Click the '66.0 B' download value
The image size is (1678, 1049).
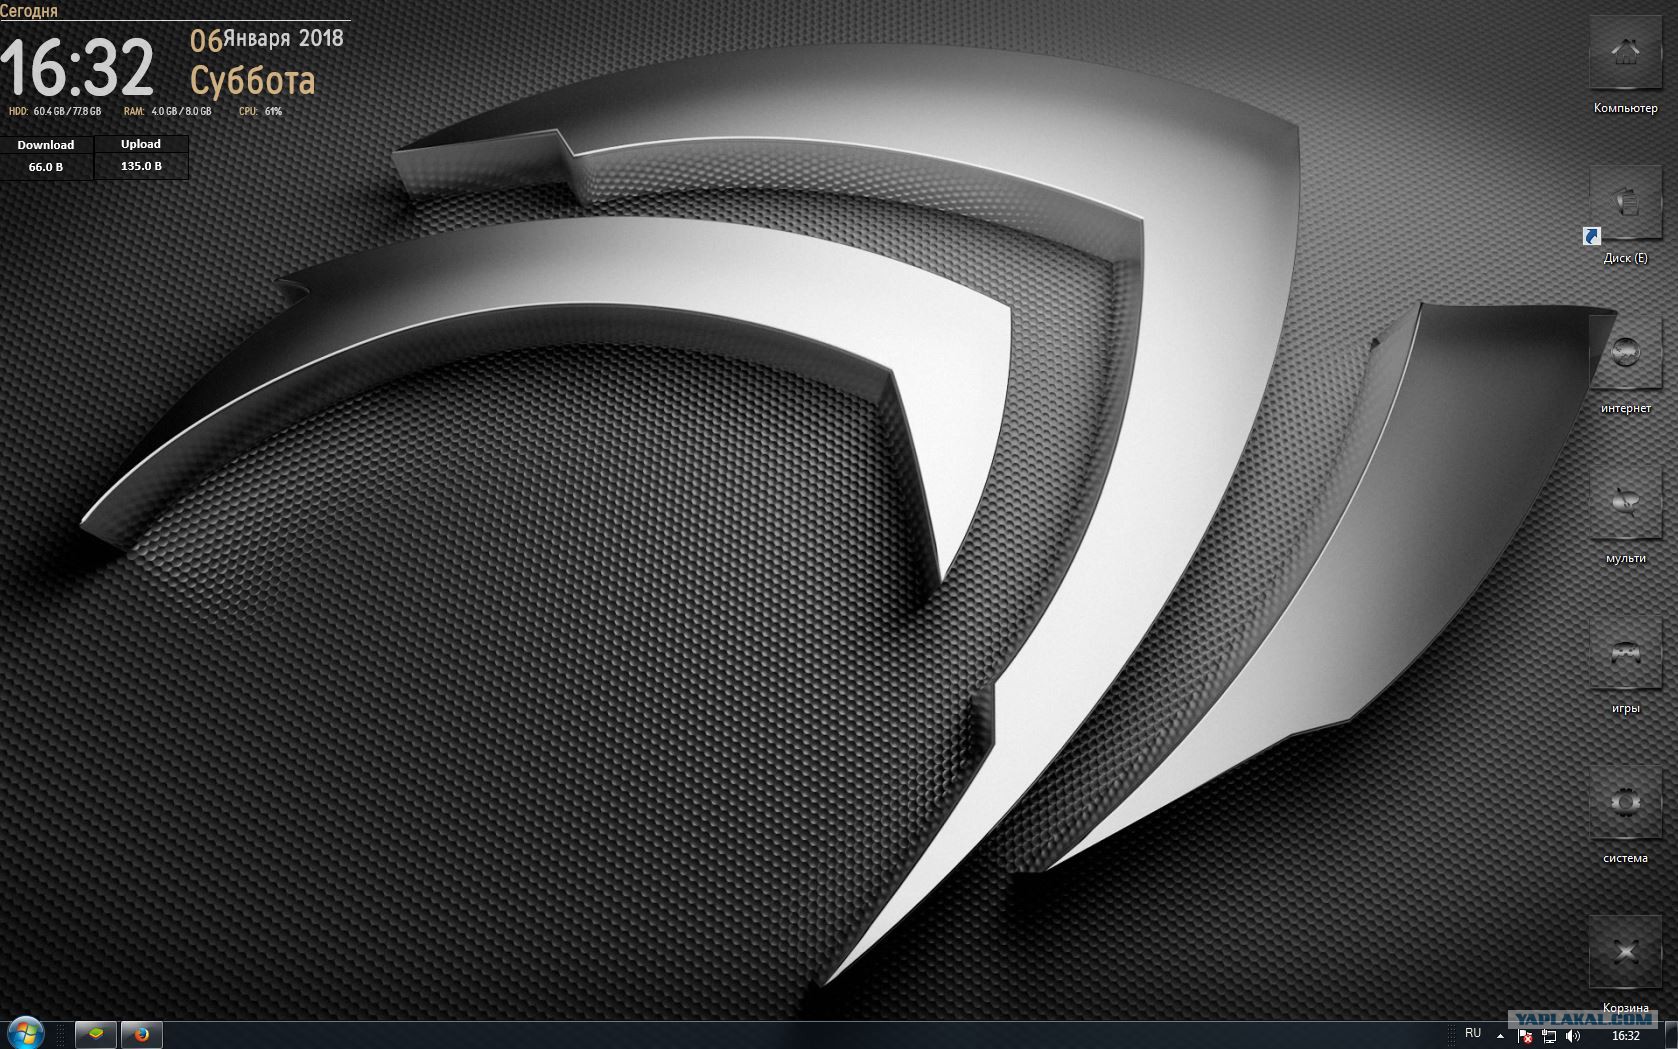tap(46, 167)
